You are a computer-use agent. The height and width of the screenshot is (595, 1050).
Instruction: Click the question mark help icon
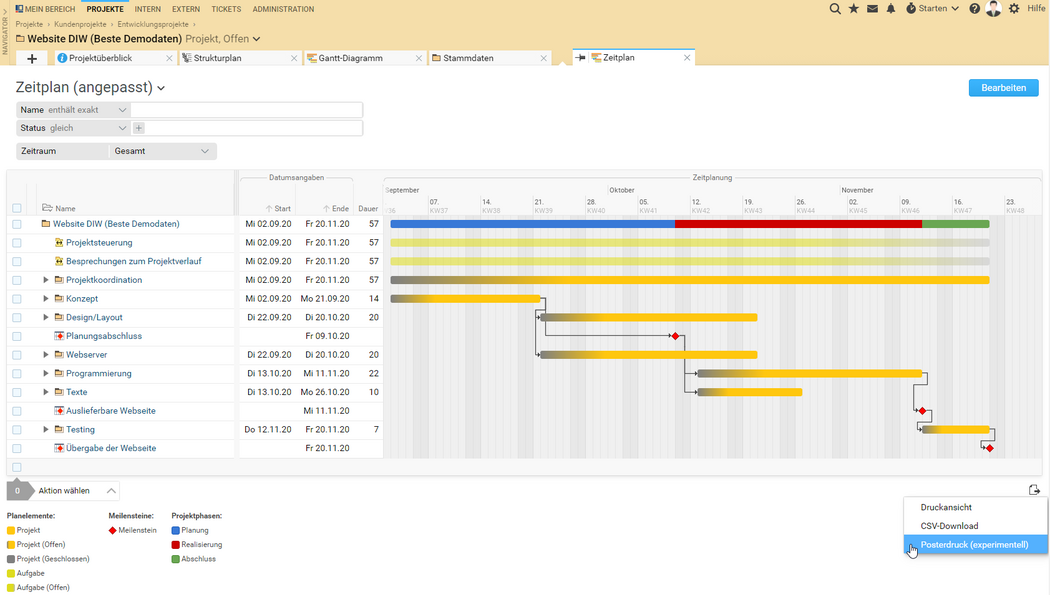pyautogui.click(x=975, y=9)
